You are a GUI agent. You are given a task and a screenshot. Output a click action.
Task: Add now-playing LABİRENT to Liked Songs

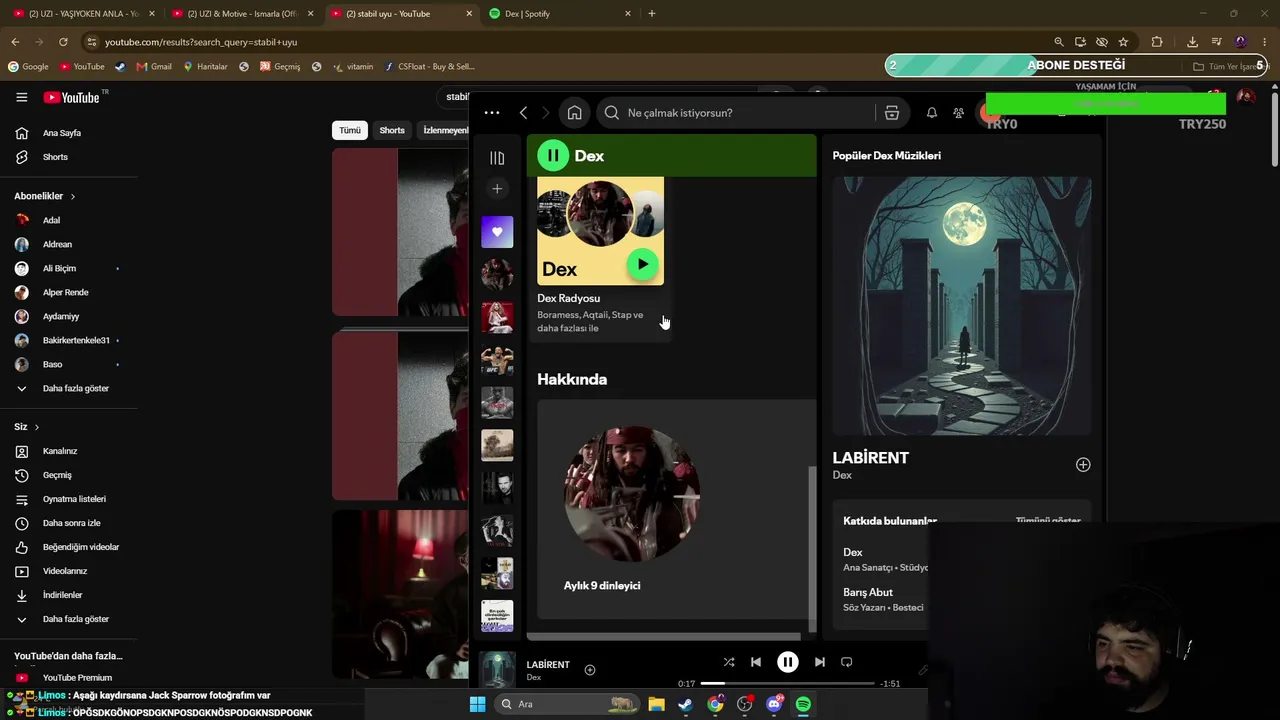tap(590, 670)
